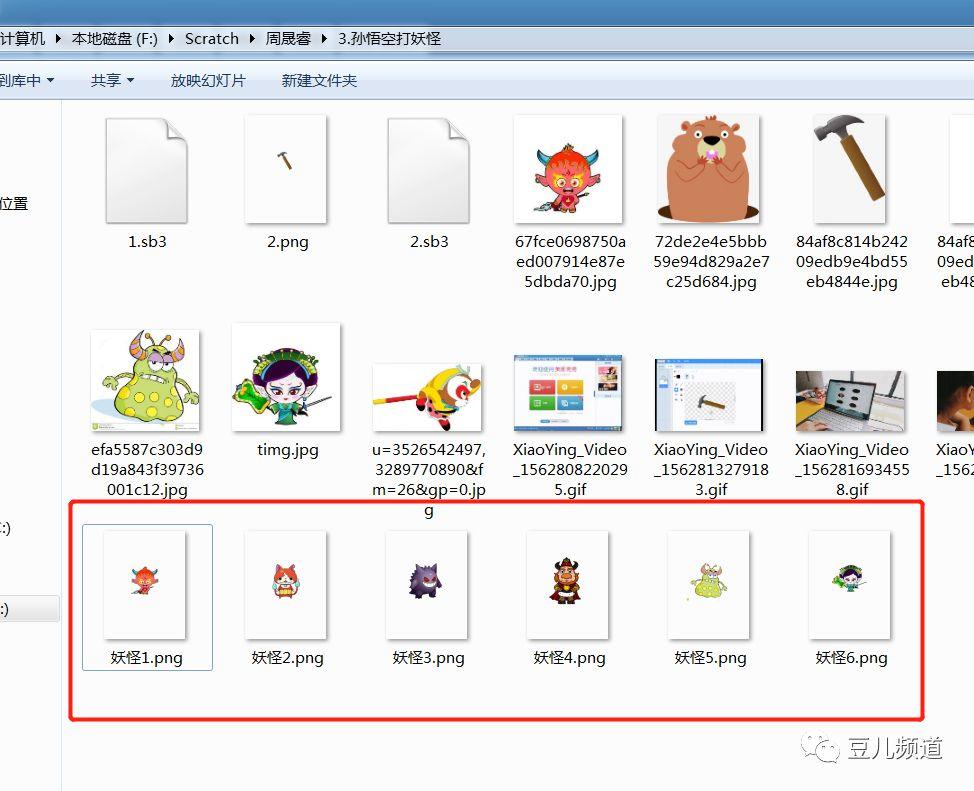Select the 妖怪3.png purple ghost icon
The height and width of the screenshot is (791, 974).
tap(427, 585)
